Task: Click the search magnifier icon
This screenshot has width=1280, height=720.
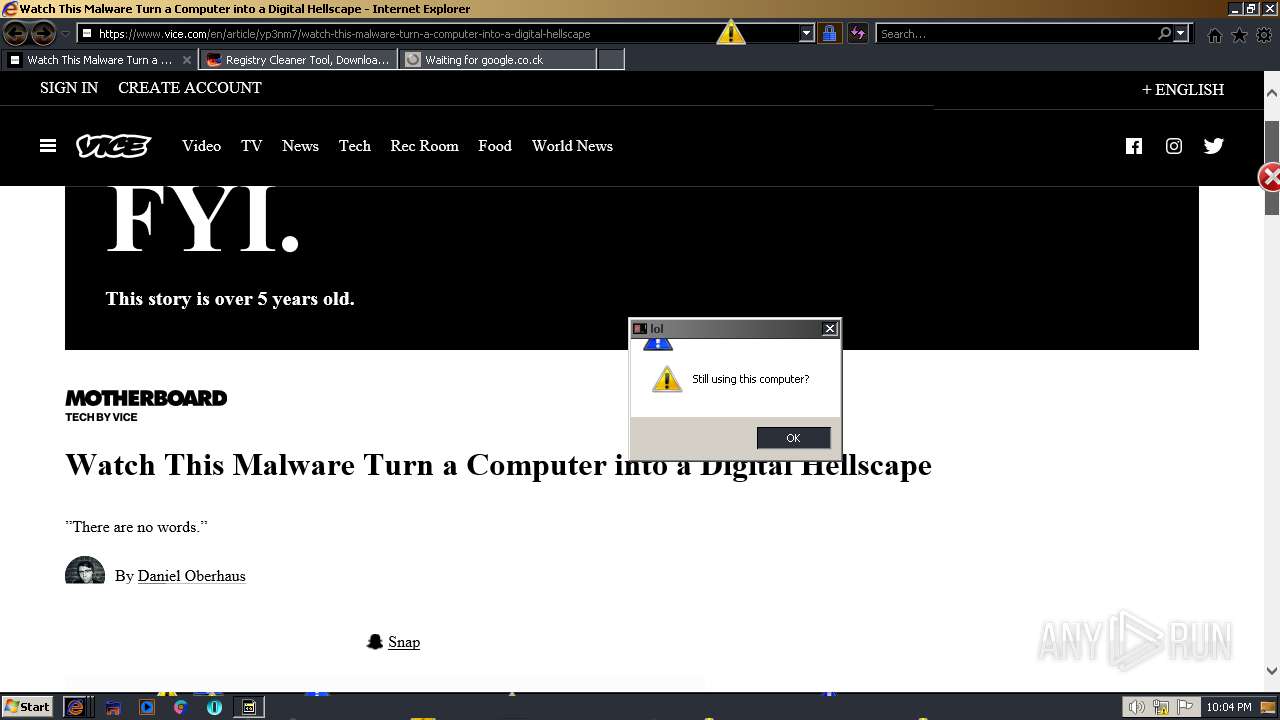Action: [1164, 33]
